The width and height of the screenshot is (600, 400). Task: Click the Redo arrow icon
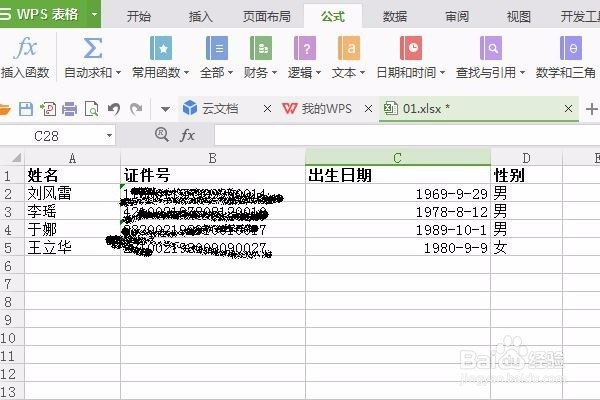coord(136,109)
